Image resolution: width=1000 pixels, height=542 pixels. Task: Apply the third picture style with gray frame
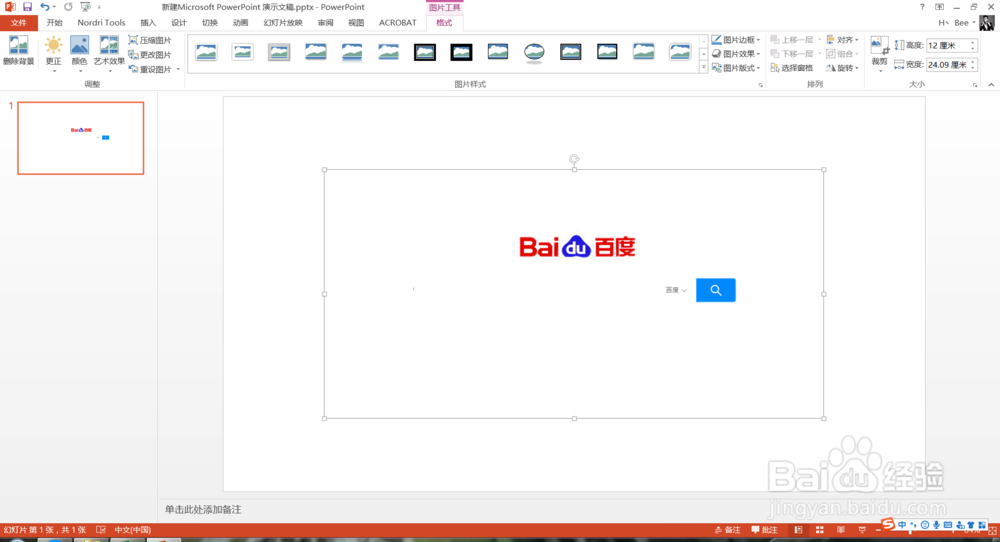(x=279, y=52)
